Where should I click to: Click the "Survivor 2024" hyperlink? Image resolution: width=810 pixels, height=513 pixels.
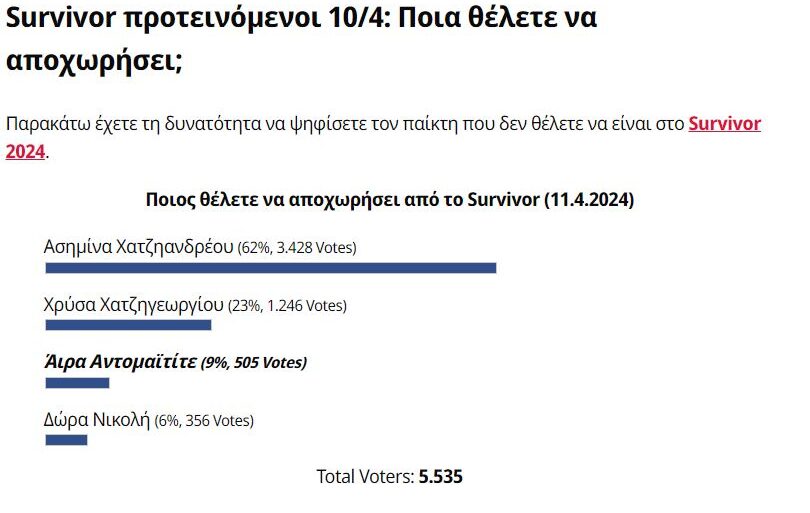click(x=724, y=125)
